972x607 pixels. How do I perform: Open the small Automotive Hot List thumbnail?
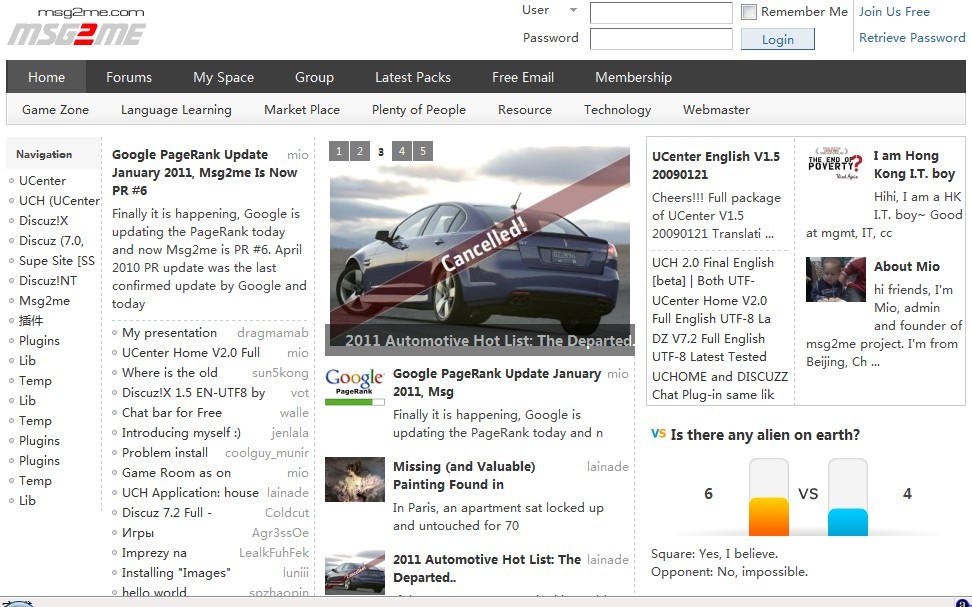tap(355, 572)
